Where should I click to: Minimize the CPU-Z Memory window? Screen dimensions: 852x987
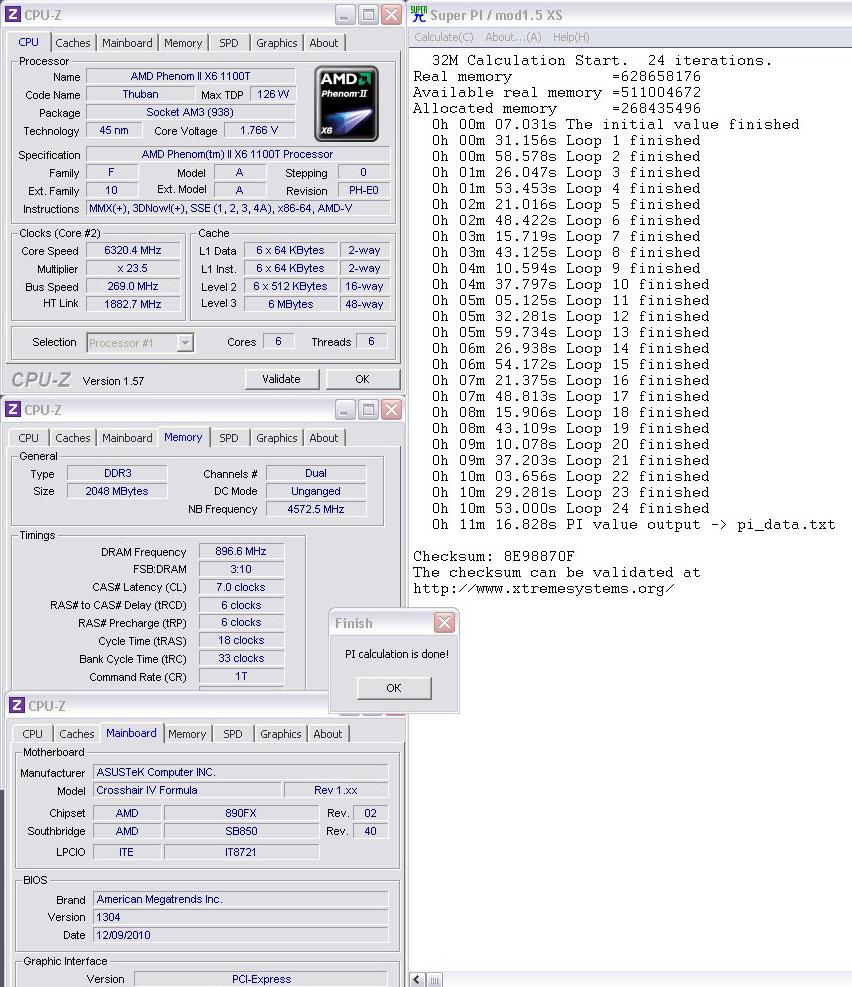coord(344,410)
